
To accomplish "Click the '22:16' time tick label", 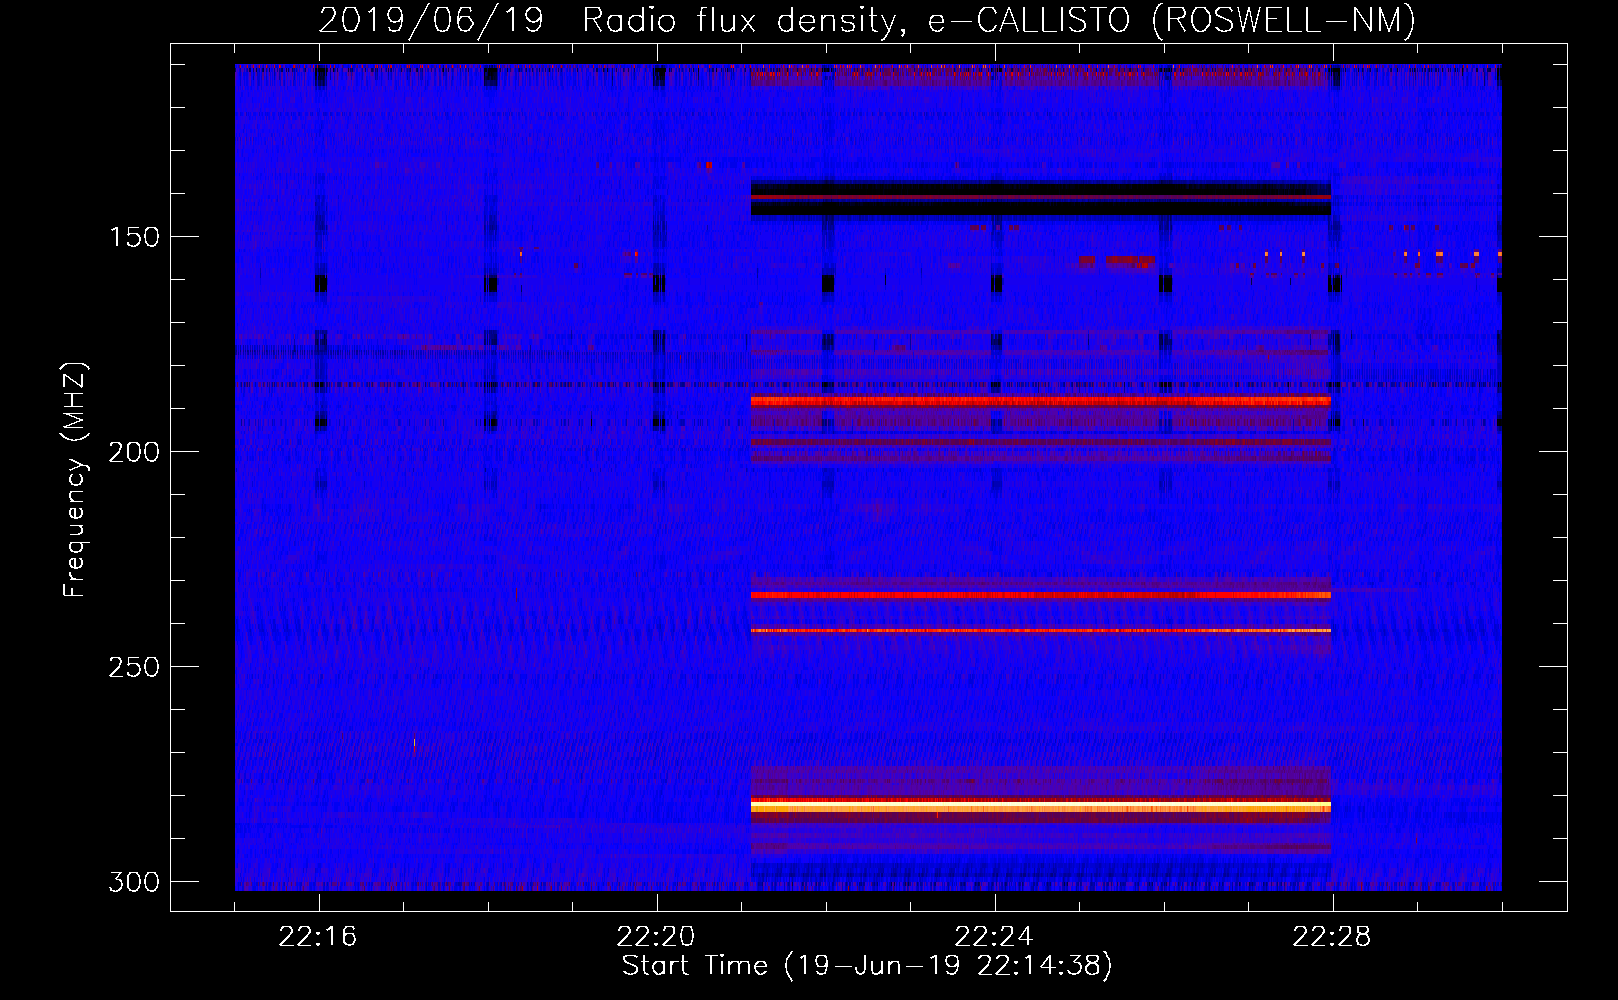I will 318,936.
